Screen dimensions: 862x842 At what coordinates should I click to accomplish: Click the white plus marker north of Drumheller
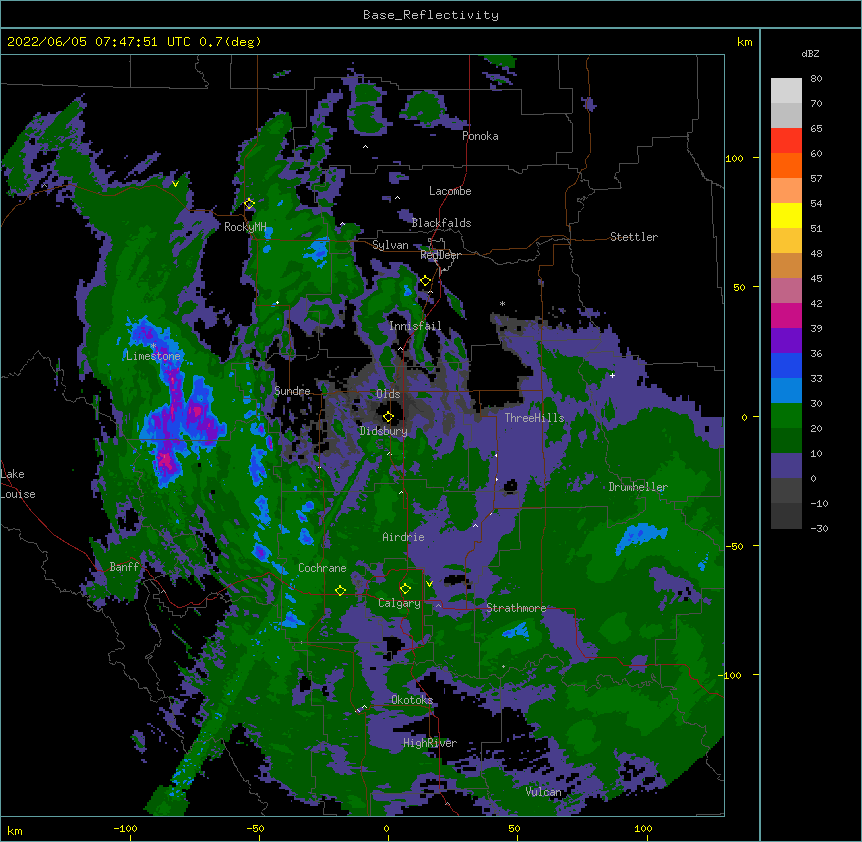pyautogui.click(x=612, y=375)
